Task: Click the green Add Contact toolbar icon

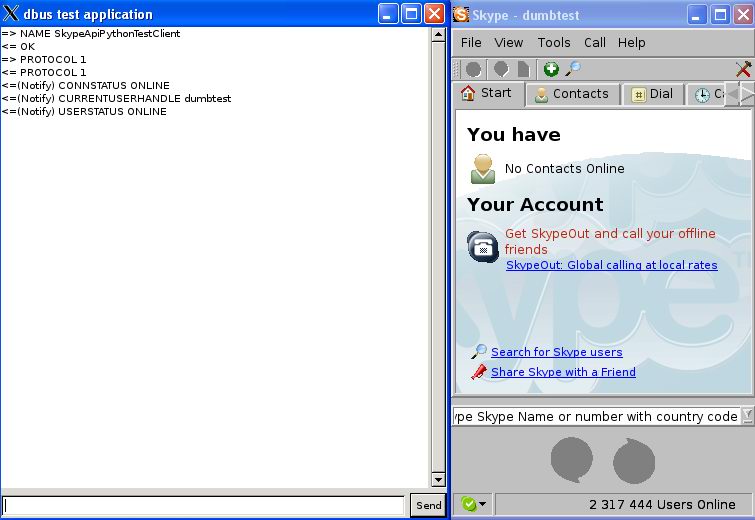Action: (x=551, y=69)
